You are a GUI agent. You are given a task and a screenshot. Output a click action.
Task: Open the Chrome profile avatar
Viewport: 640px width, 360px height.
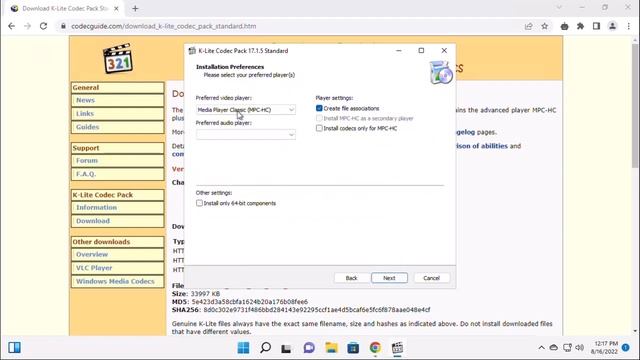click(x=612, y=26)
